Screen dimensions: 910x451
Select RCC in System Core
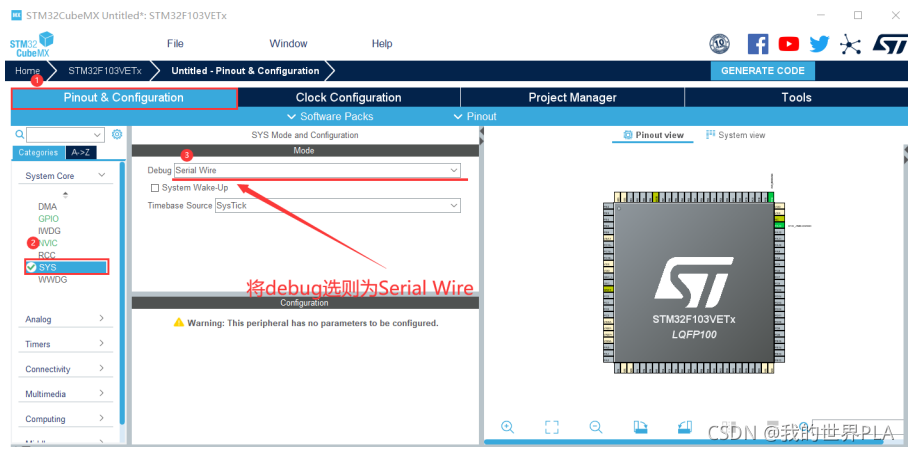(47, 255)
